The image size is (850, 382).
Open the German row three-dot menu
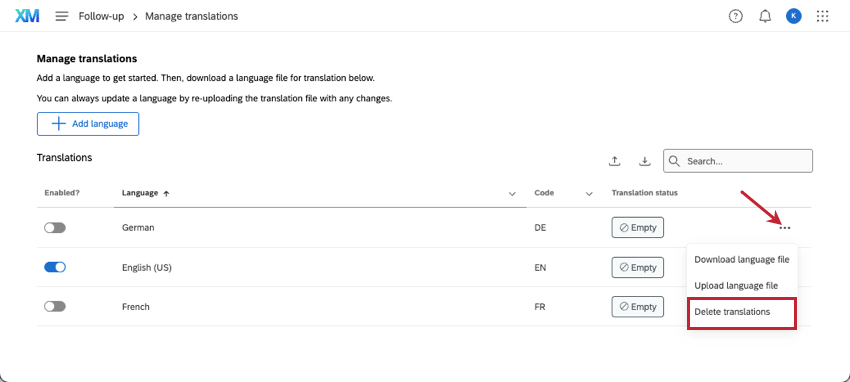(784, 228)
